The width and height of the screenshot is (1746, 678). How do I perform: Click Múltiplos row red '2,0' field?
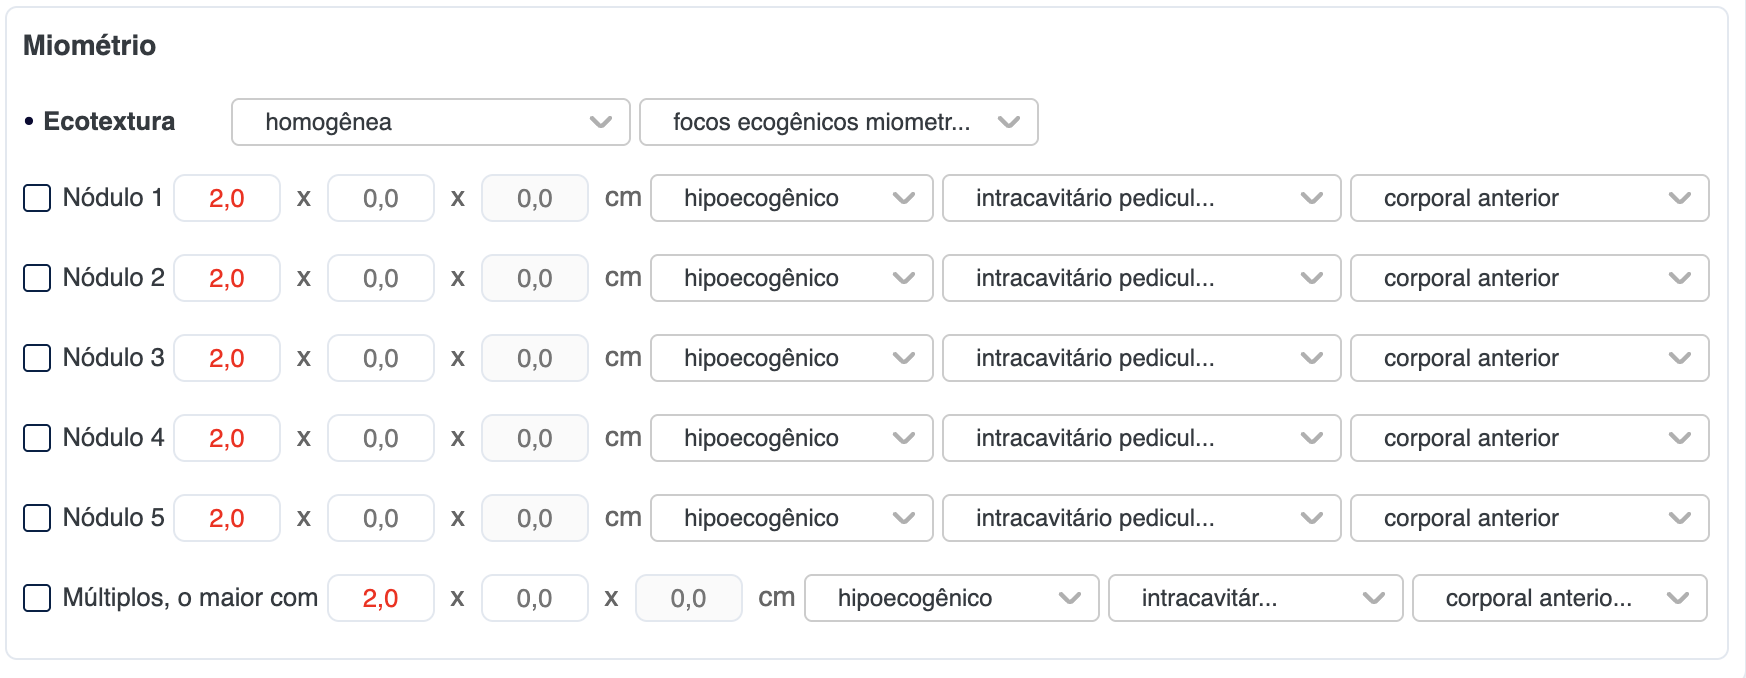click(x=381, y=598)
